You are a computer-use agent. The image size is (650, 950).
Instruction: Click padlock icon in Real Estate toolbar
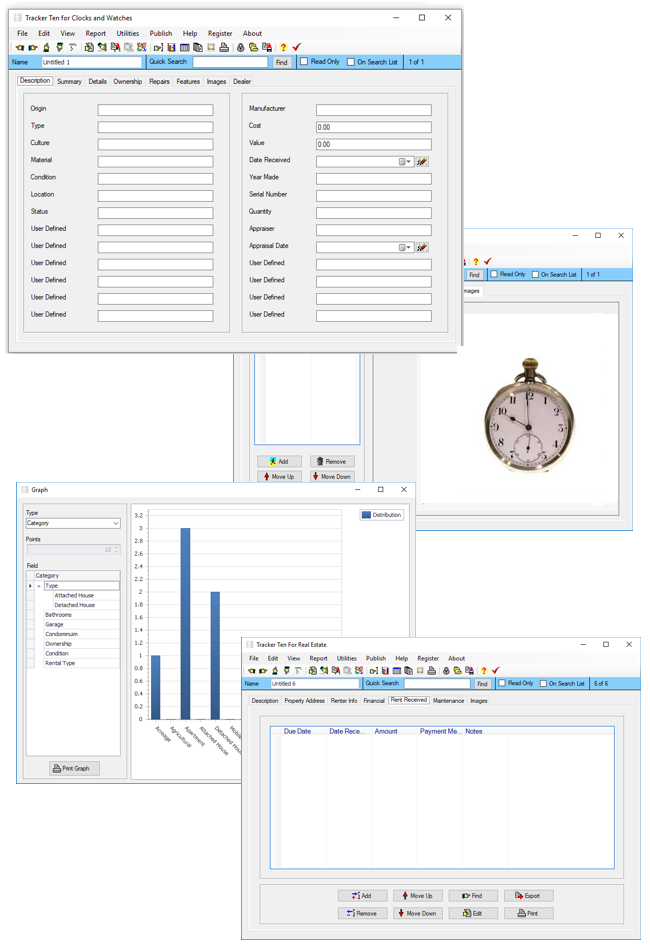(x=446, y=671)
